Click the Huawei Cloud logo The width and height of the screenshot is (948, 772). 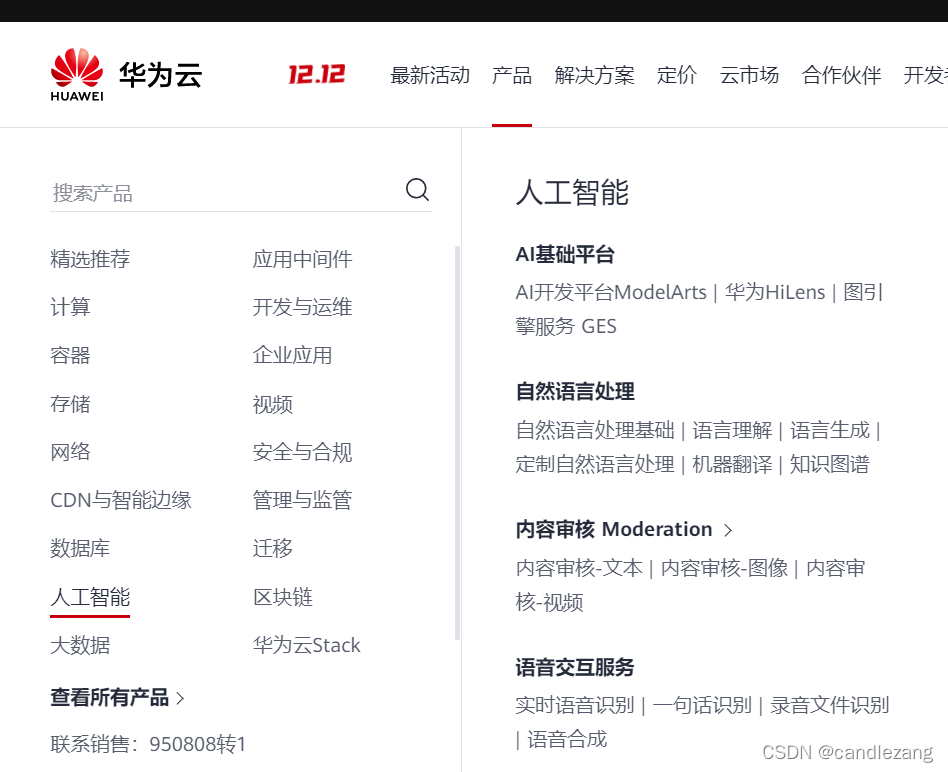[126, 74]
